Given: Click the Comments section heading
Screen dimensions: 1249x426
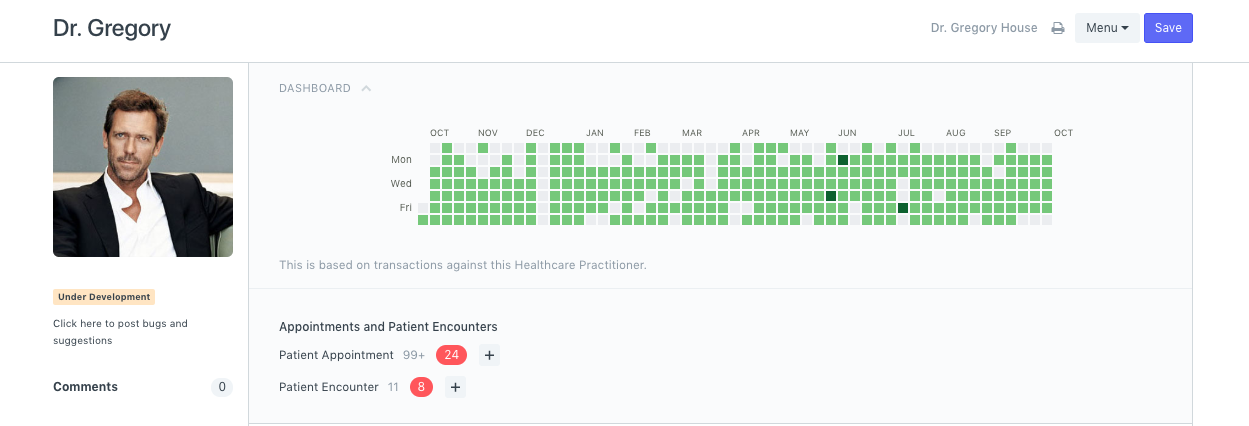Looking at the screenshot, I should point(85,387).
